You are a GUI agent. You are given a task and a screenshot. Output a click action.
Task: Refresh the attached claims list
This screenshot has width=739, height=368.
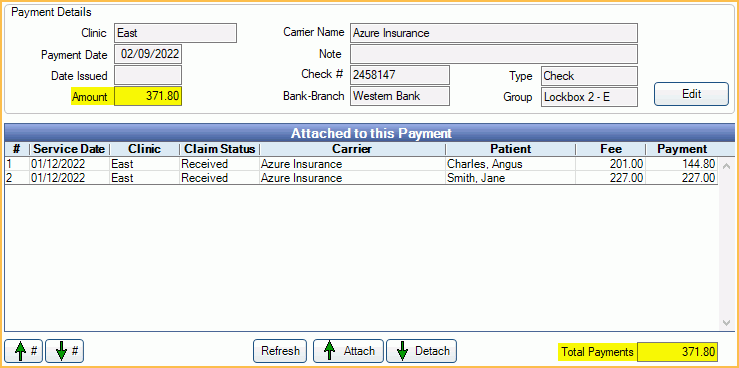coord(280,351)
